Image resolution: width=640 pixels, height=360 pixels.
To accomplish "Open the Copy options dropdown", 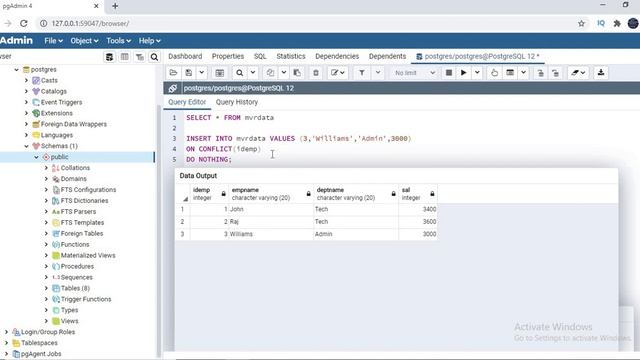I will pos(283,73).
